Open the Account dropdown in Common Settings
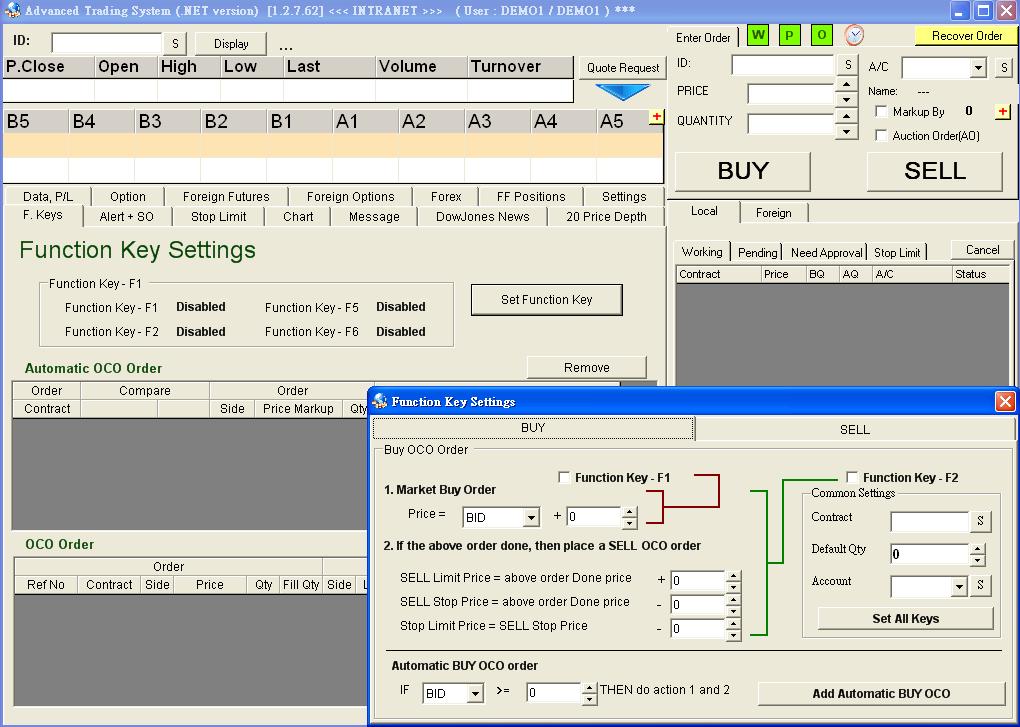Image resolution: width=1020 pixels, height=727 pixels. click(x=958, y=586)
